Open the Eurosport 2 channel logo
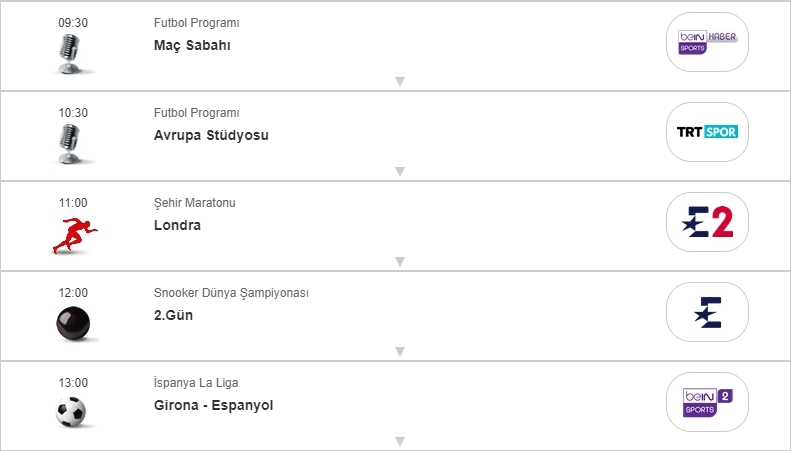 707,222
